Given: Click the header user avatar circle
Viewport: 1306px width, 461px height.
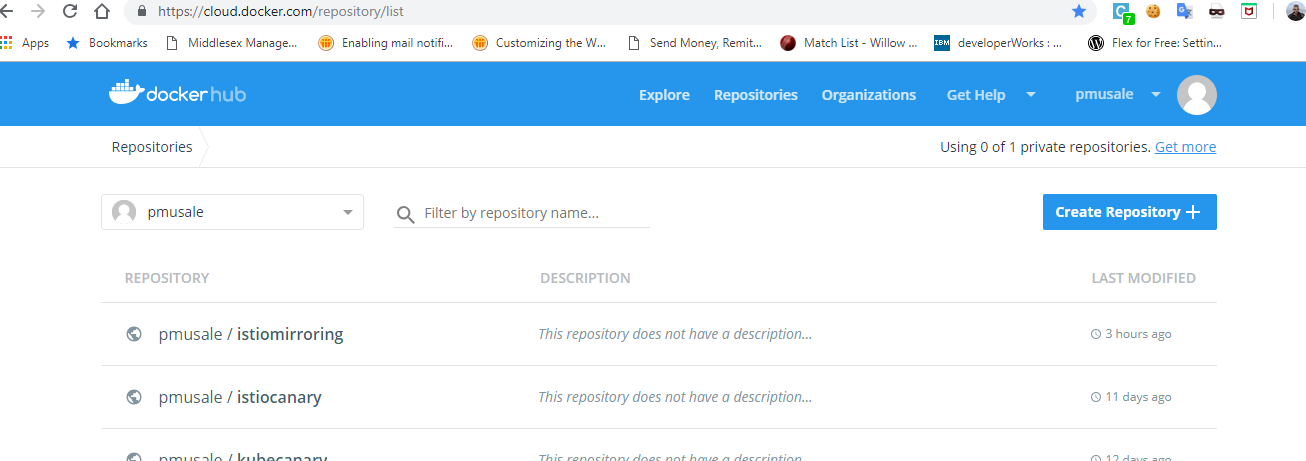Looking at the screenshot, I should click(1196, 94).
